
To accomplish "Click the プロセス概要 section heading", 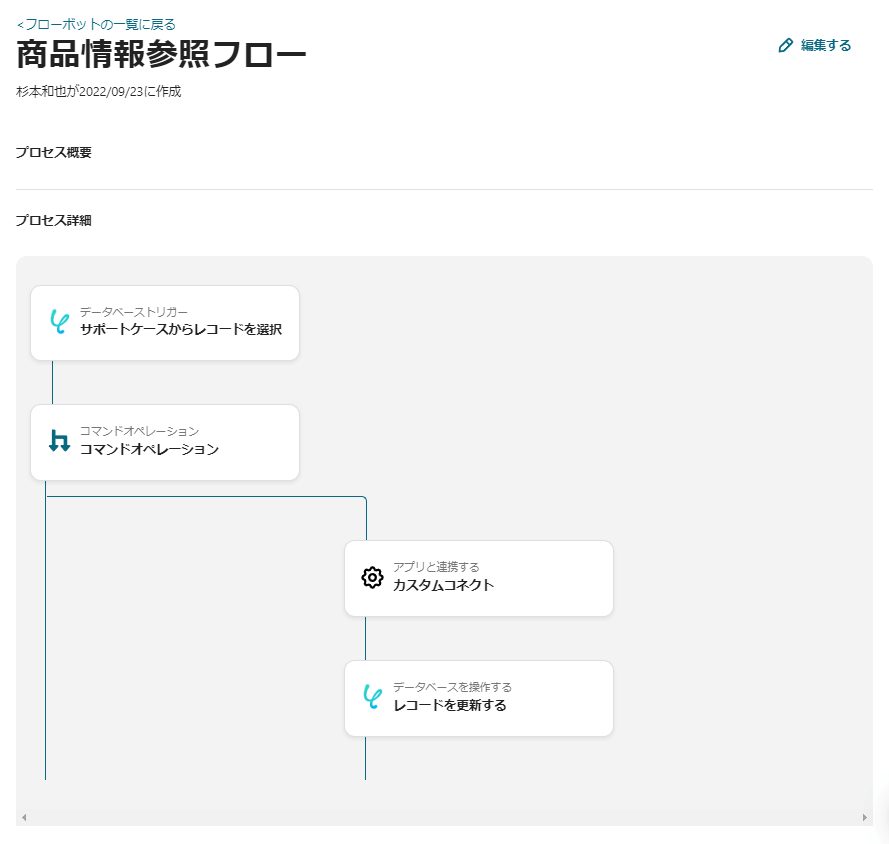I will [54, 153].
